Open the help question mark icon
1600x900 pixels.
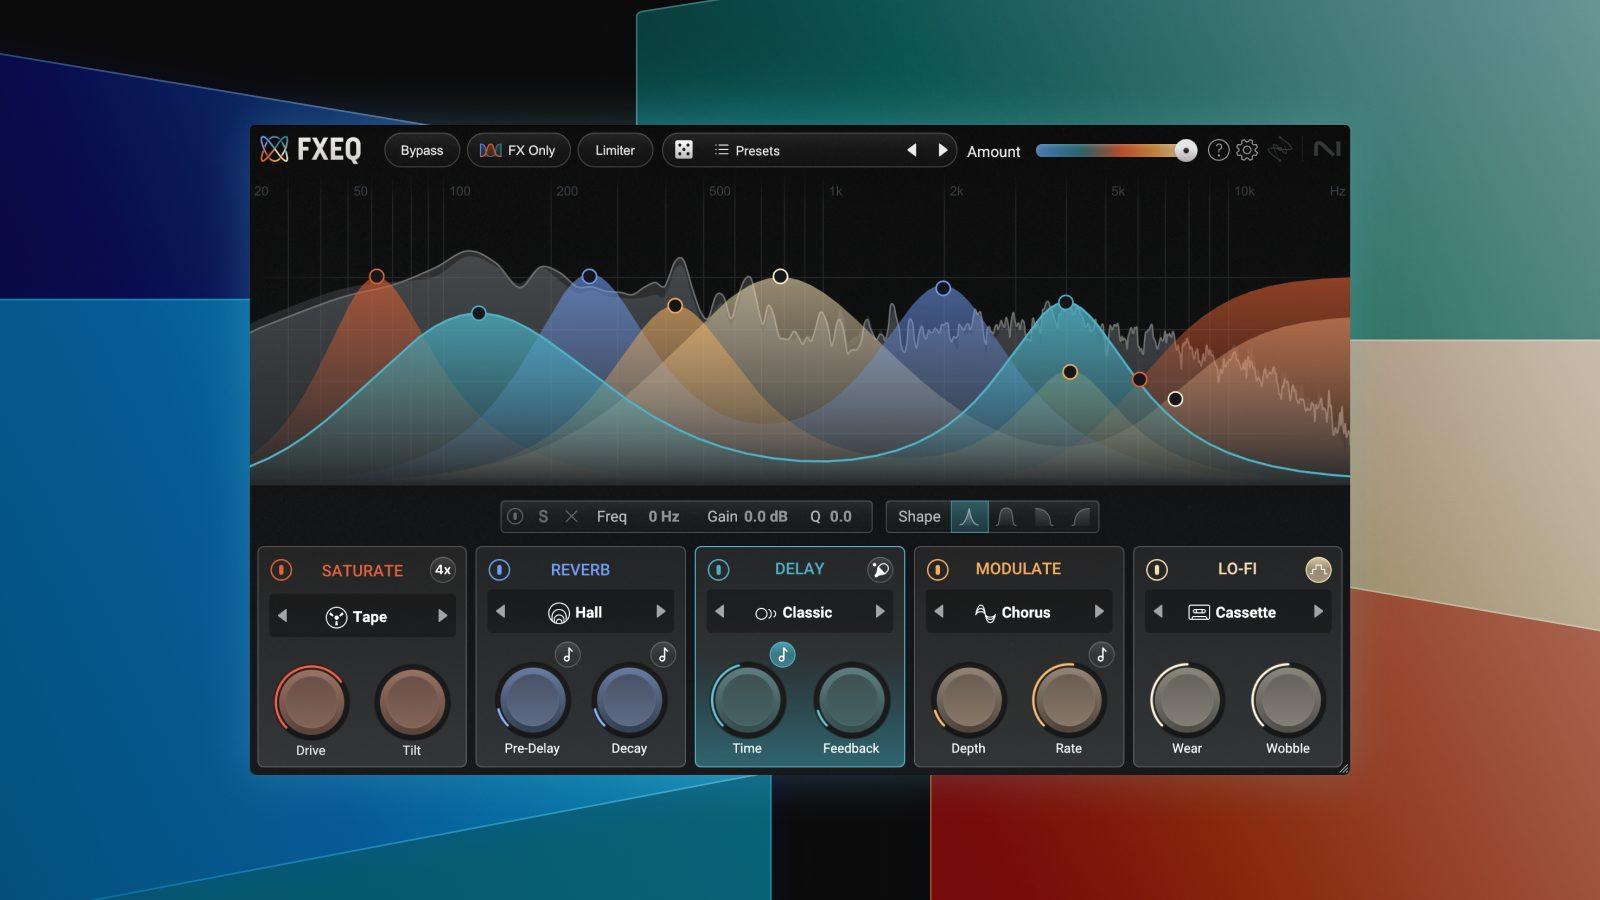click(x=1218, y=150)
